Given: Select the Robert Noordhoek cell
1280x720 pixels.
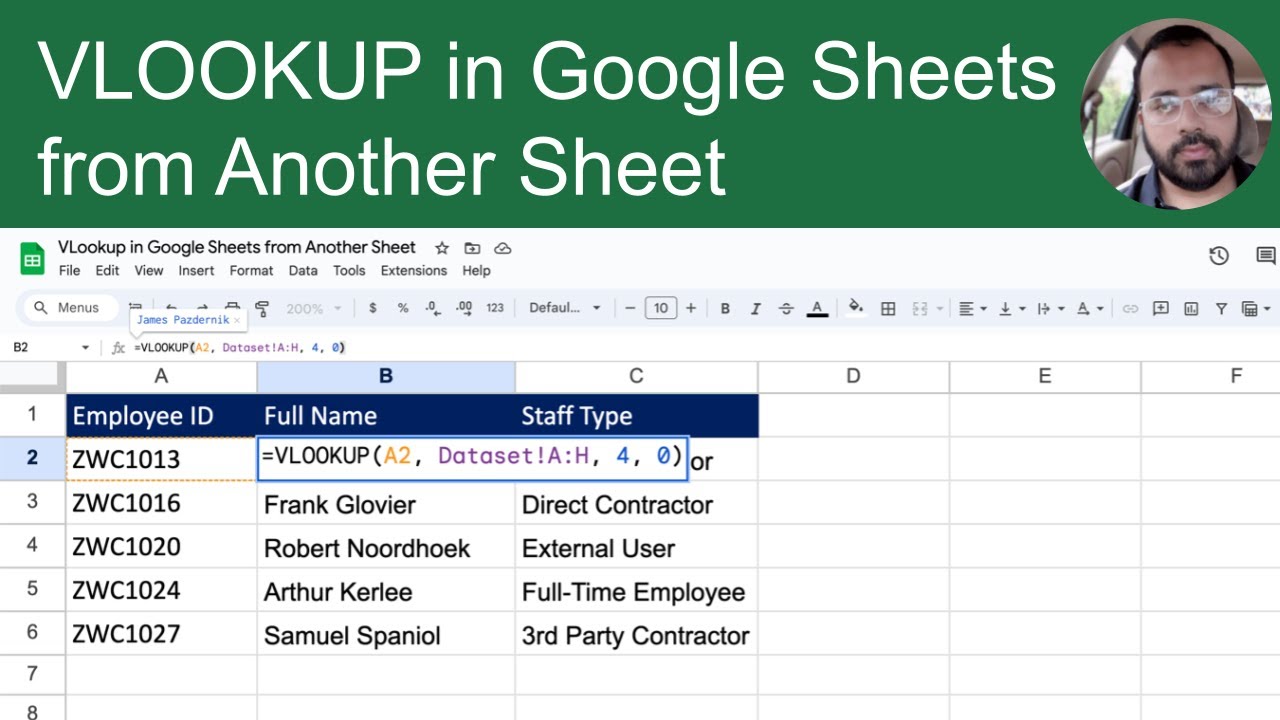Looking at the screenshot, I should [386, 547].
